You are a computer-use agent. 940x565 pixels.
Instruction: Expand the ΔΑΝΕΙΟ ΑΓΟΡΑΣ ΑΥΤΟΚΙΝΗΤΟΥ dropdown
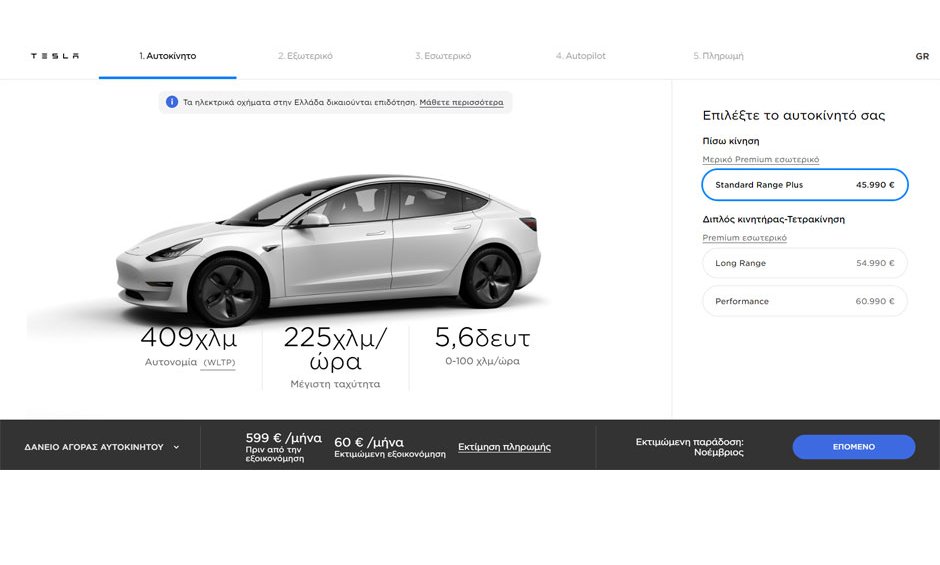101,447
